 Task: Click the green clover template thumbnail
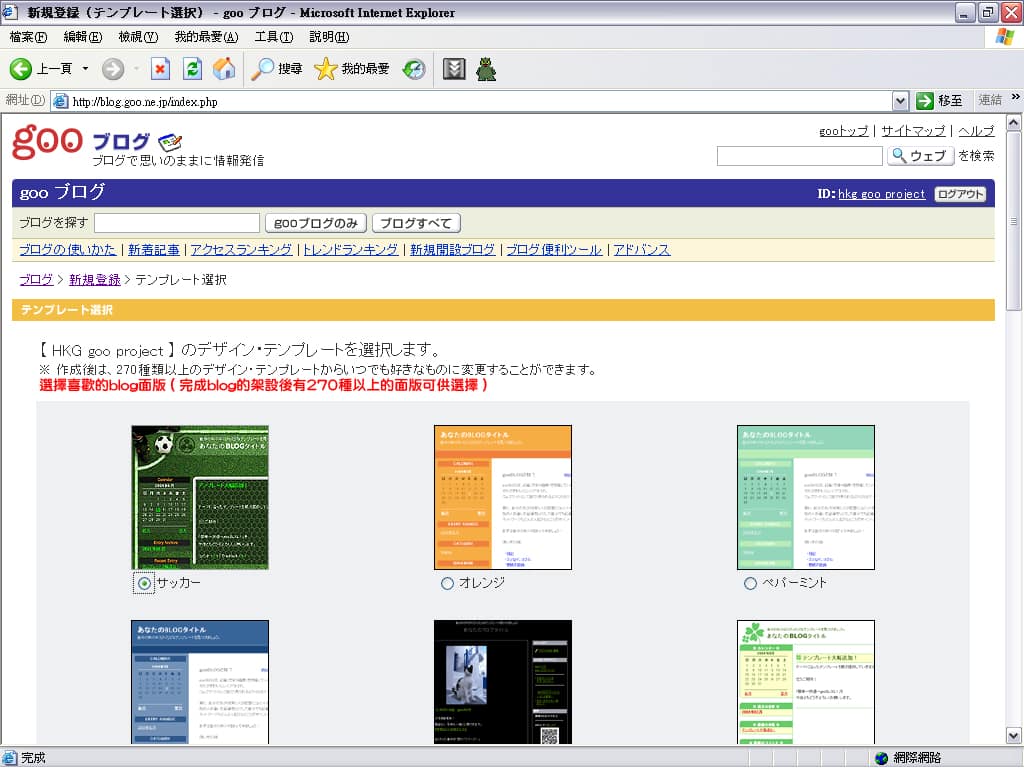[x=805, y=682]
